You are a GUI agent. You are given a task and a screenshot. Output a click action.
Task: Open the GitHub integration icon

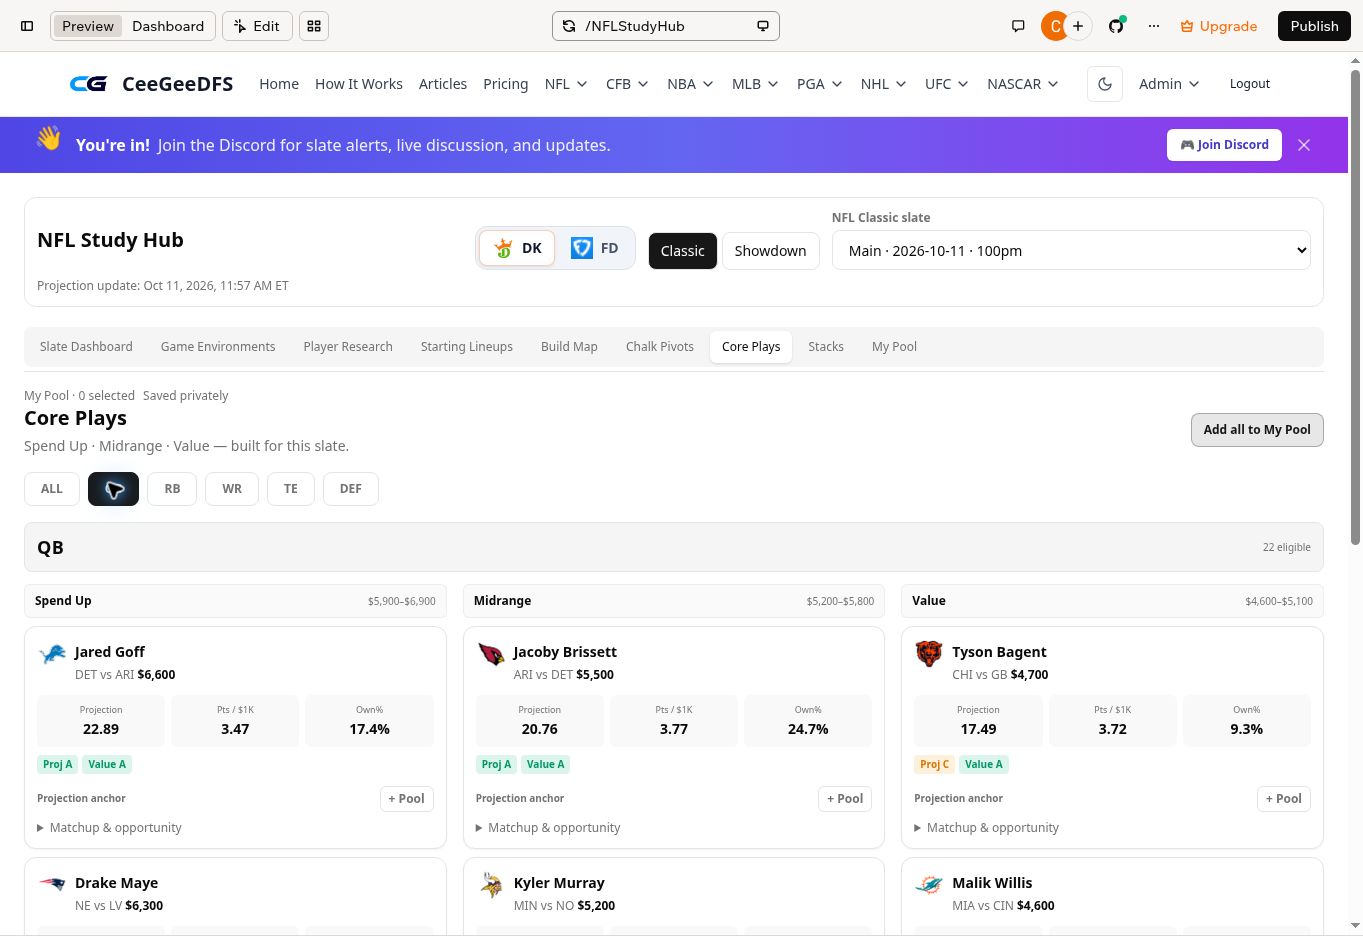(x=1116, y=26)
